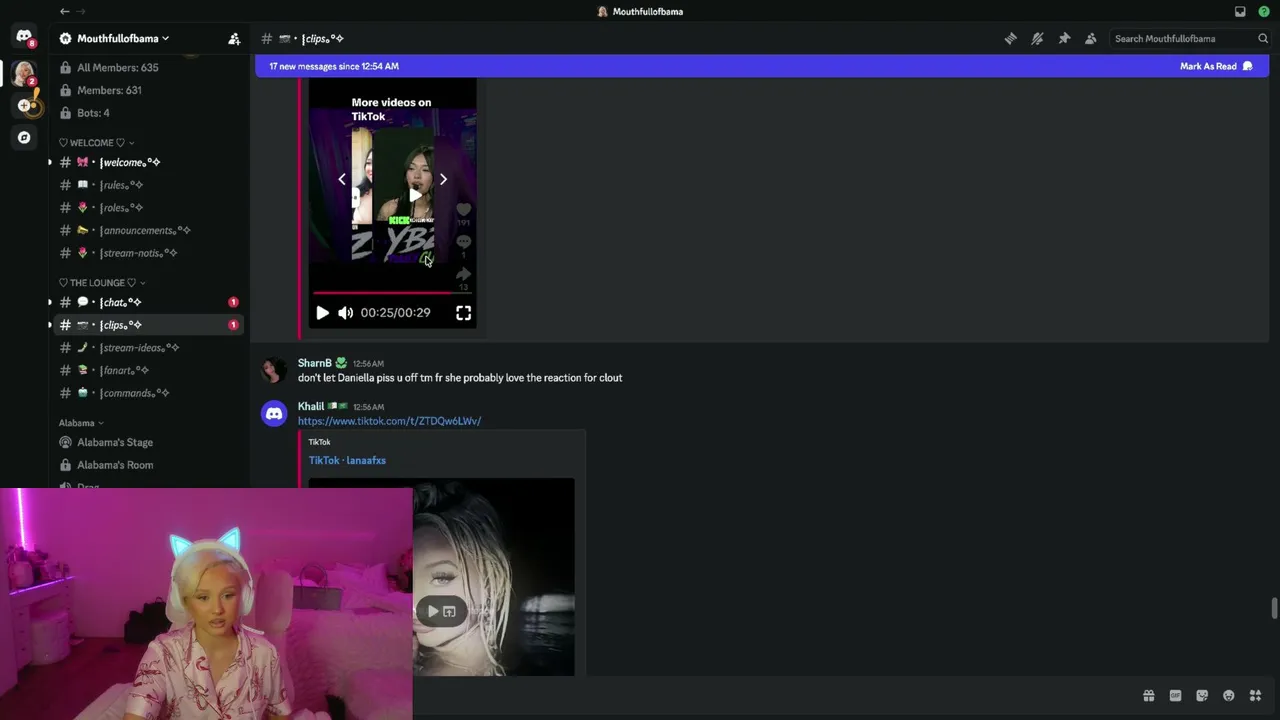The height and width of the screenshot is (720, 1280).
Task: Mute the video volume
Action: (x=346, y=313)
